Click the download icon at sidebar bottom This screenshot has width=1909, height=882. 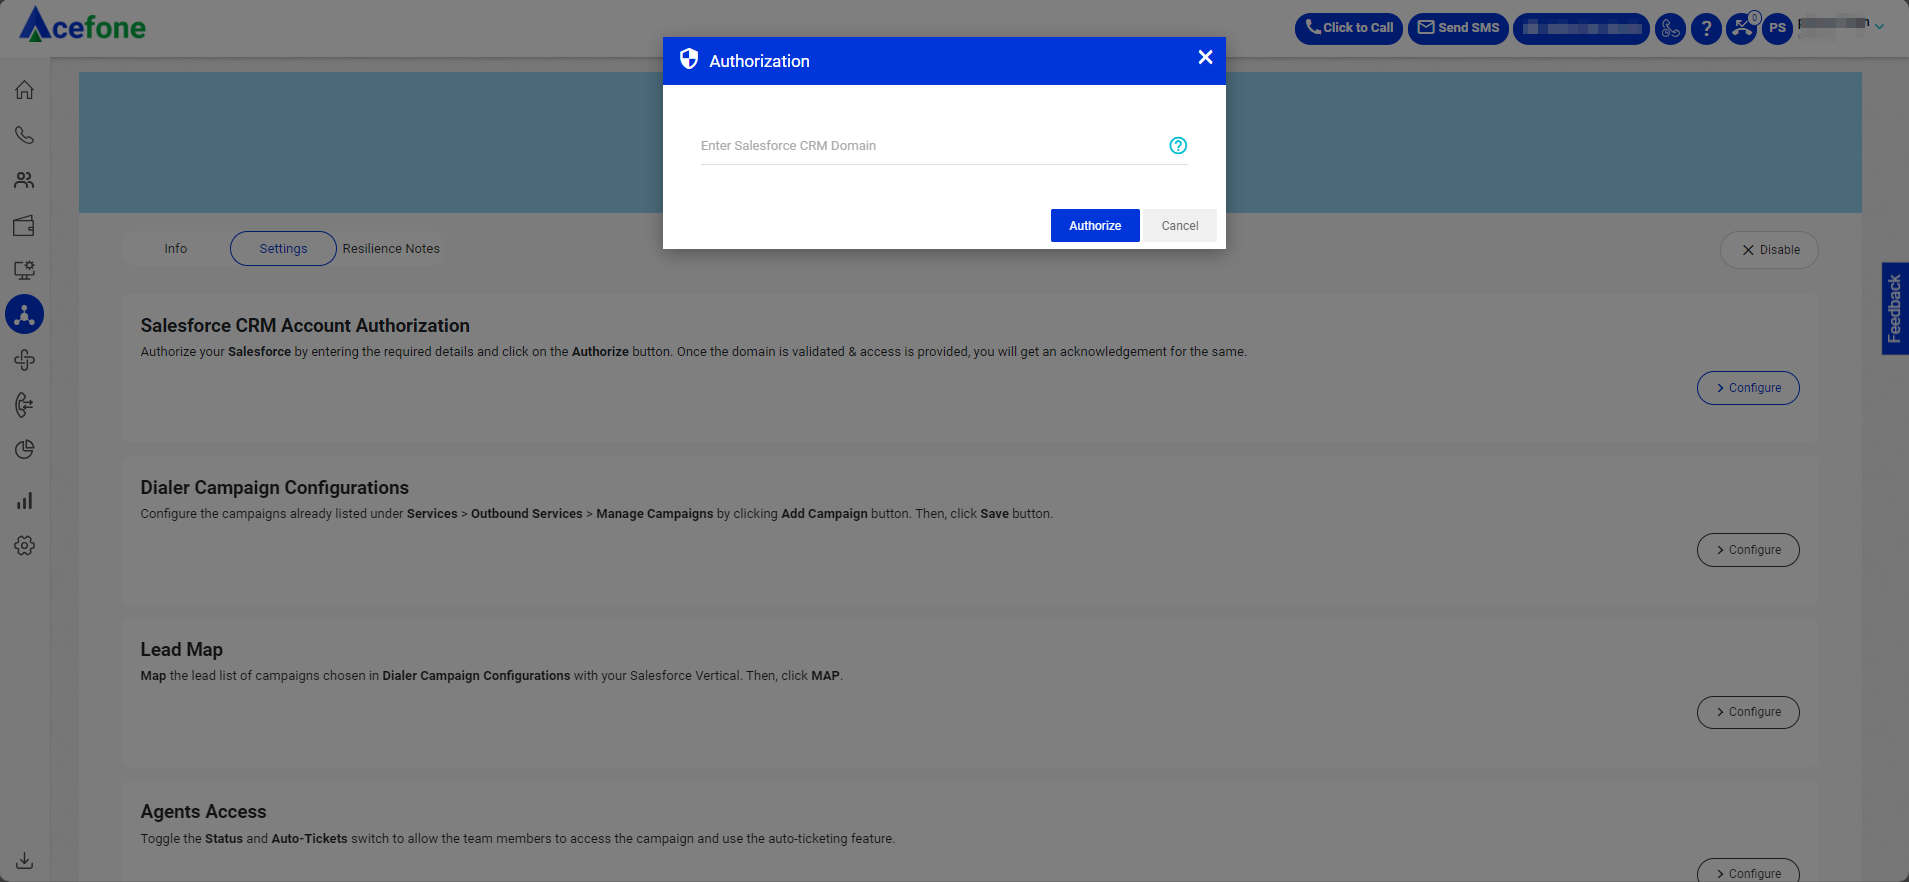point(25,860)
